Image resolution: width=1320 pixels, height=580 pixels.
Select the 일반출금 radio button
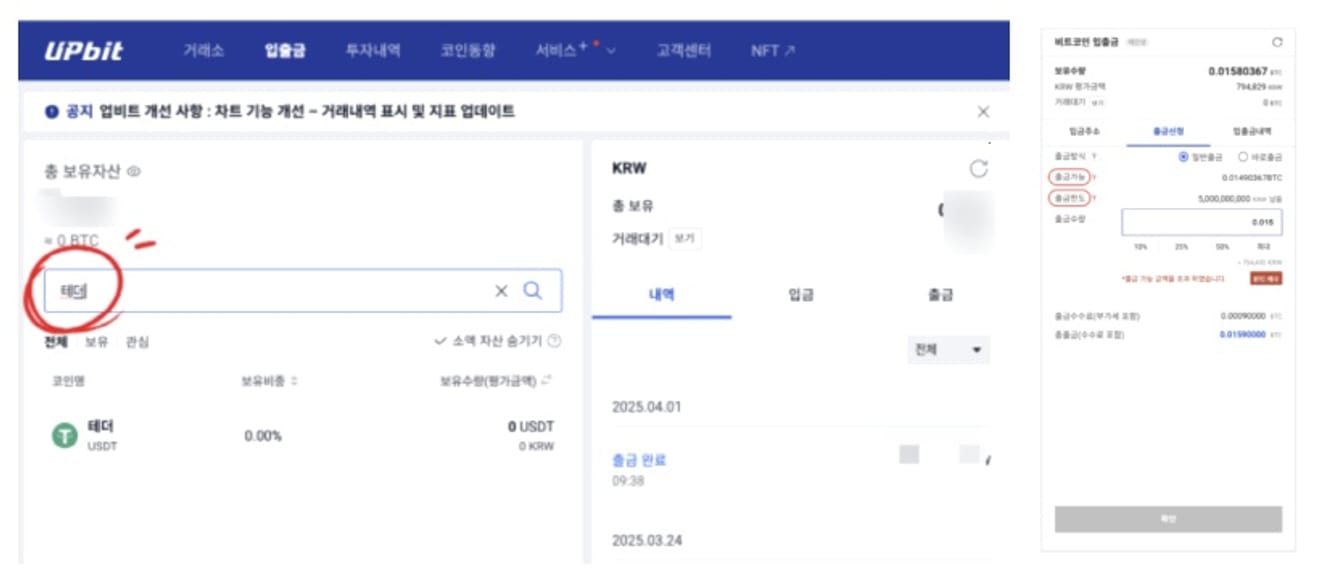1183,156
